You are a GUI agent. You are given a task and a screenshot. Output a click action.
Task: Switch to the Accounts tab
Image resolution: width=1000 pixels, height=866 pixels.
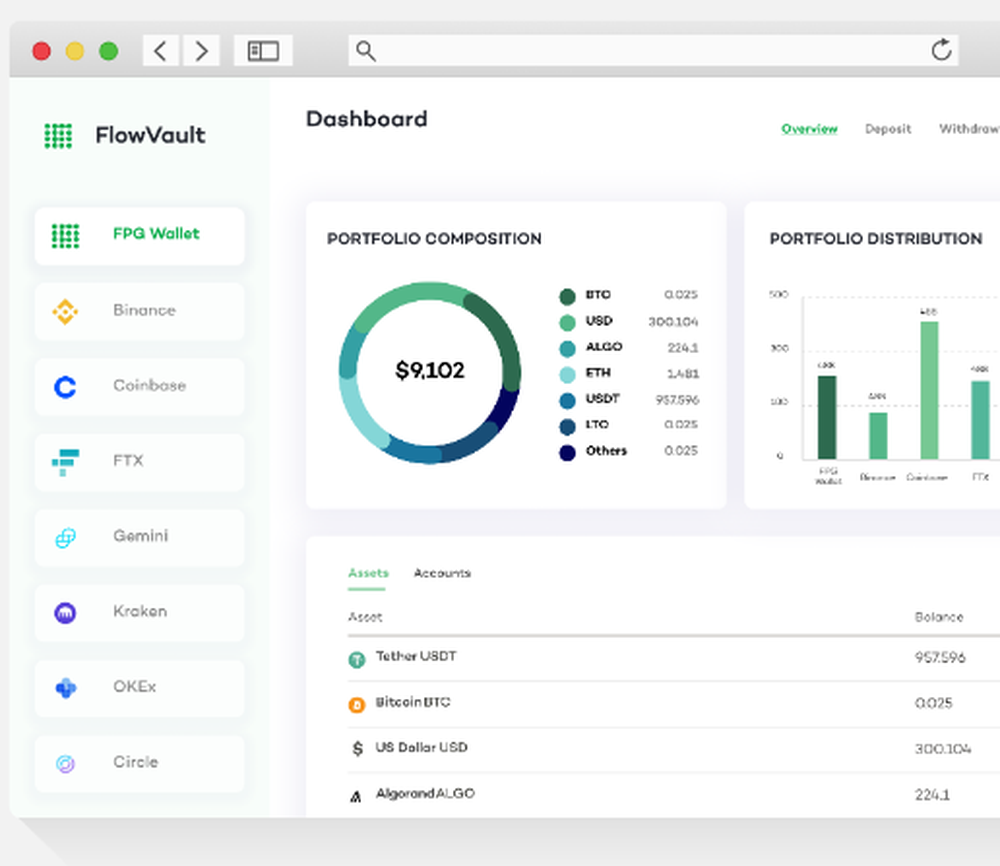(x=442, y=573)
